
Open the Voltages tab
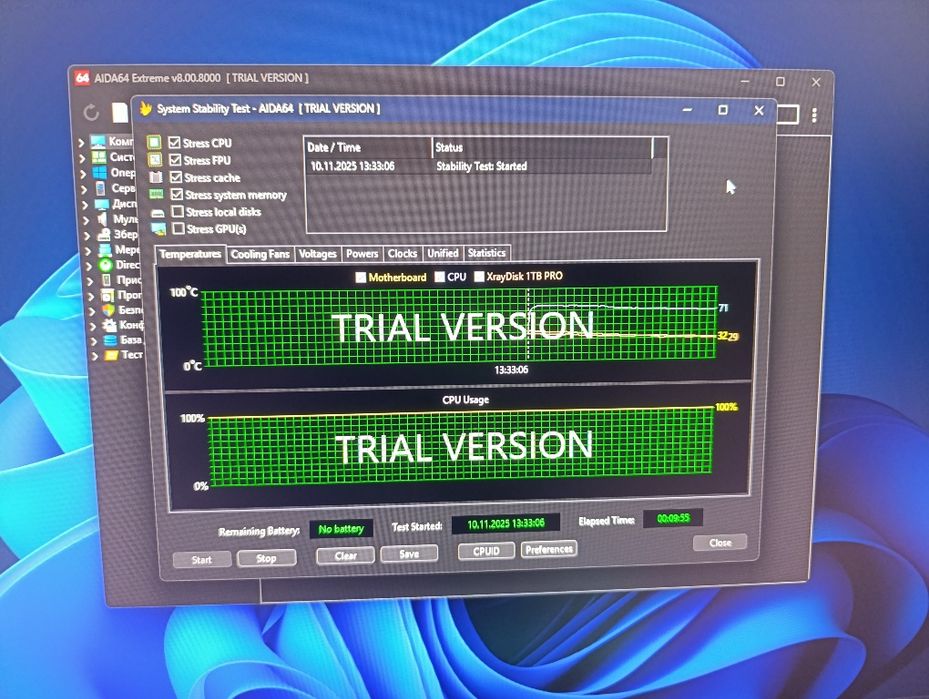[318, 254]
